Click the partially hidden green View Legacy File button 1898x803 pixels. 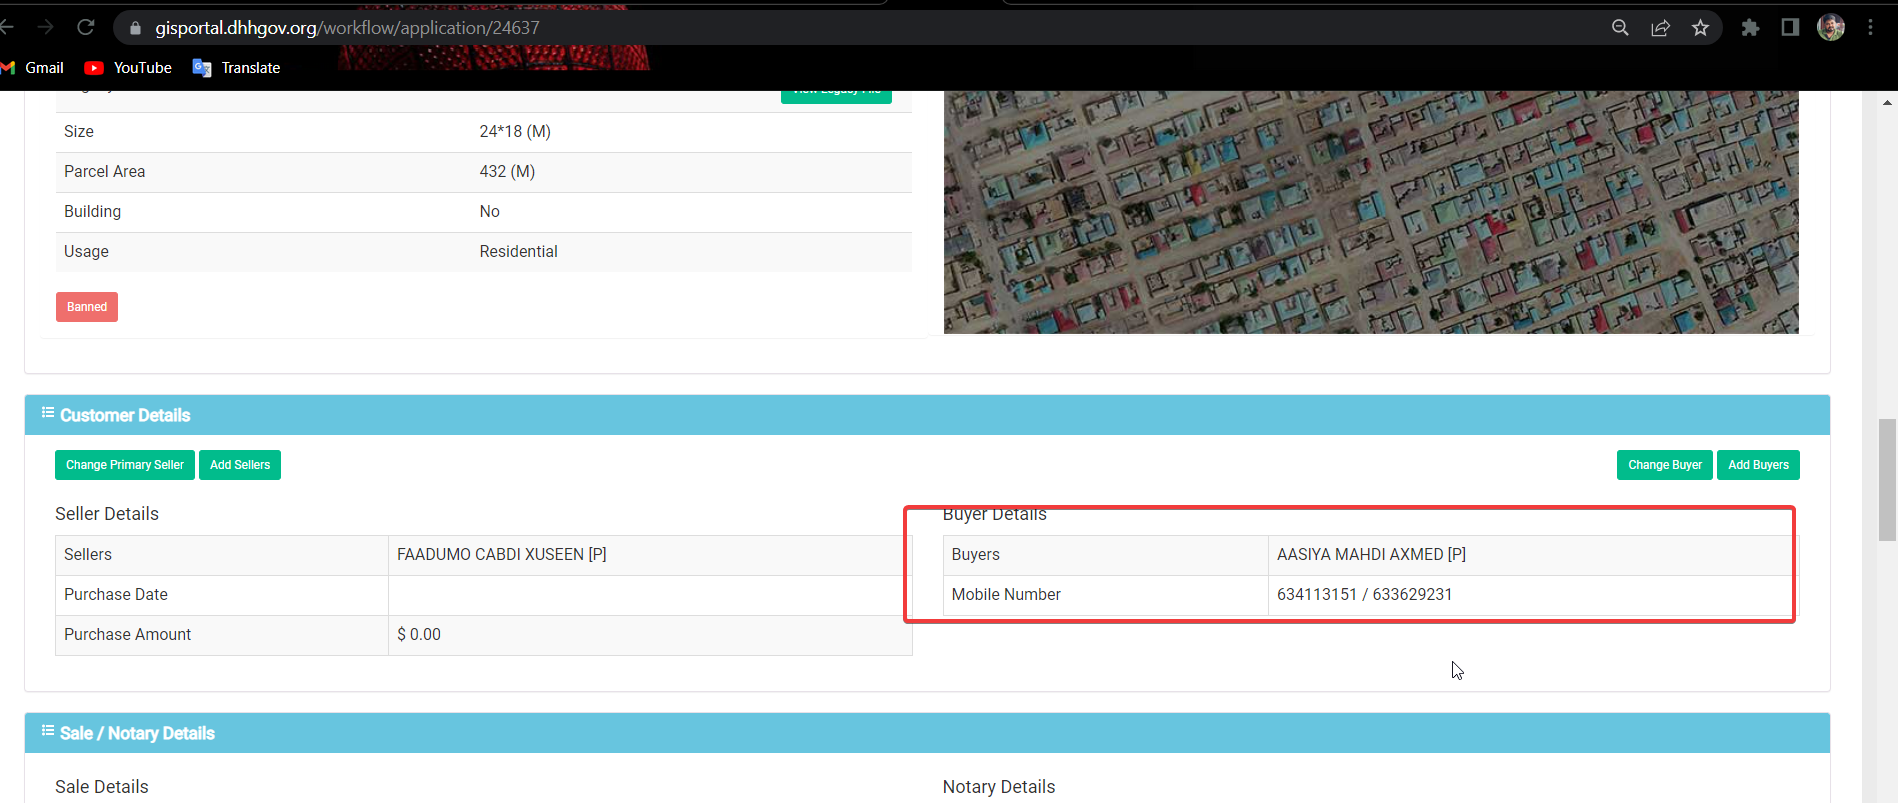(836, 96)
